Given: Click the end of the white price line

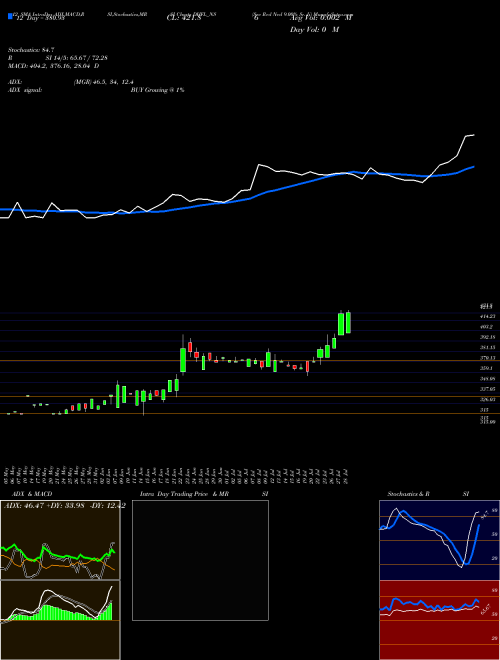Looking at the screenshot, I should (x=474, y=135).
